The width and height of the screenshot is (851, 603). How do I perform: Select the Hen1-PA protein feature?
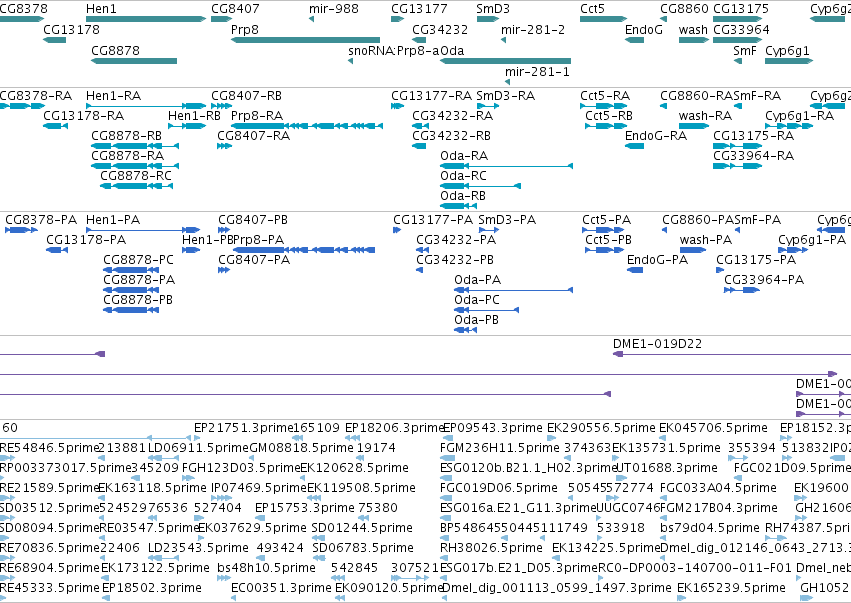(143, 230)
